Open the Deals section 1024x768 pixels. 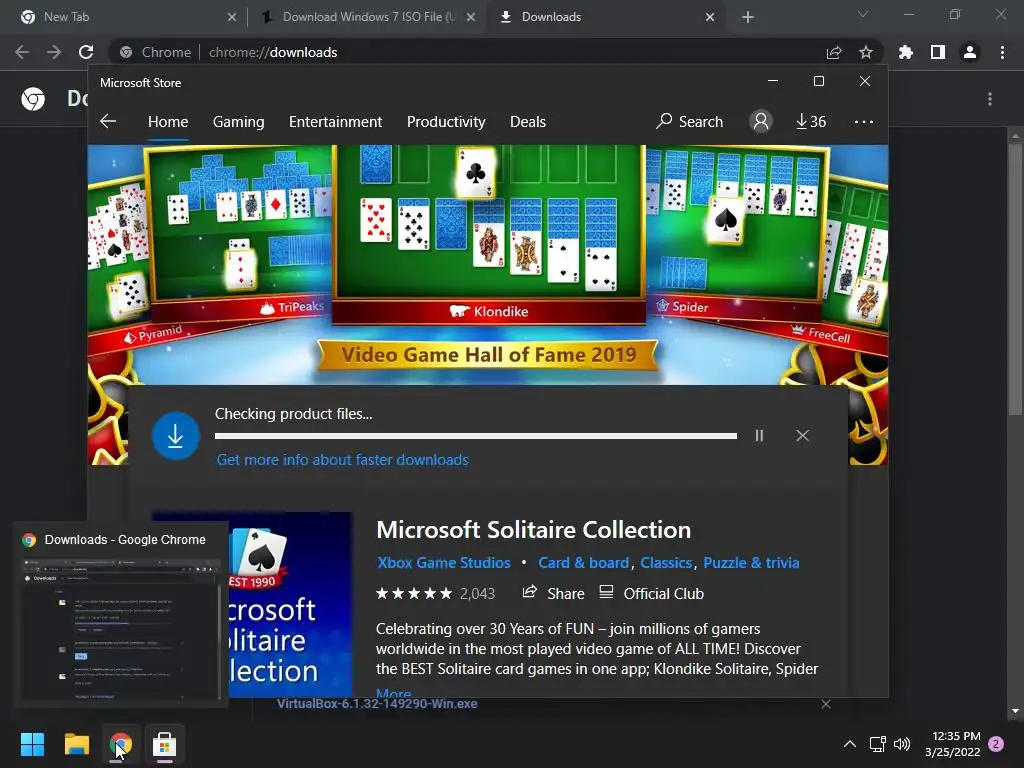(528, 121)
